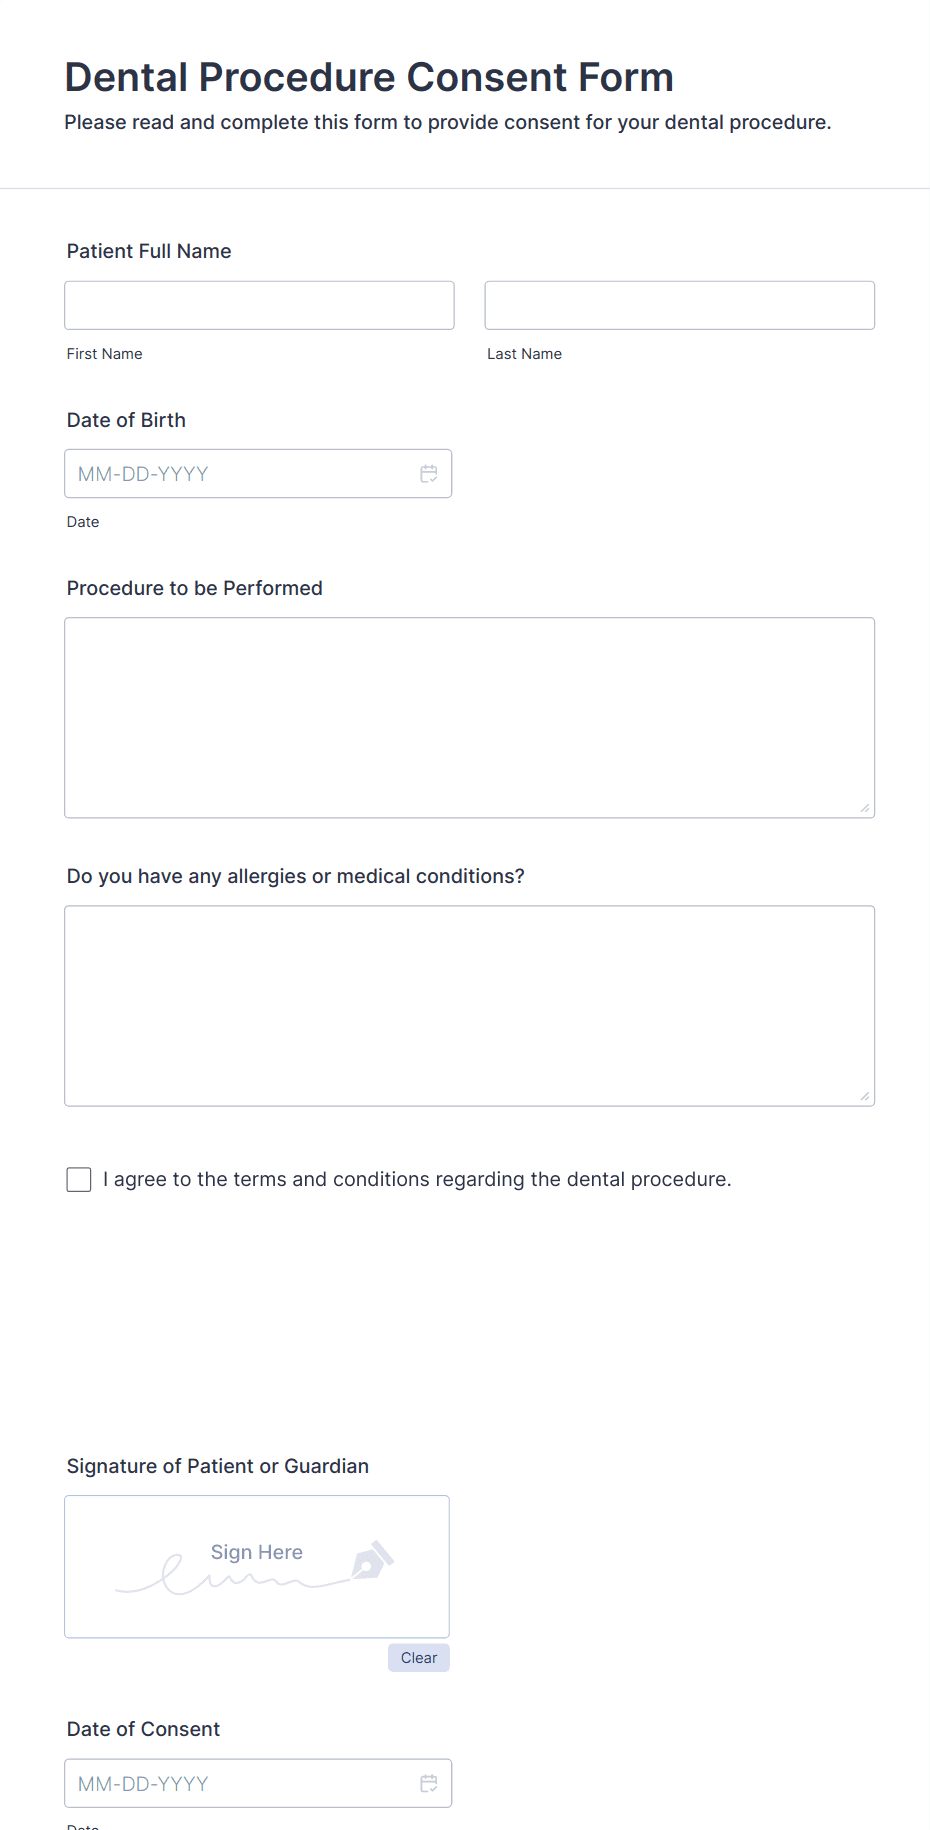Click the Date of Birth label

click(126, 420)
